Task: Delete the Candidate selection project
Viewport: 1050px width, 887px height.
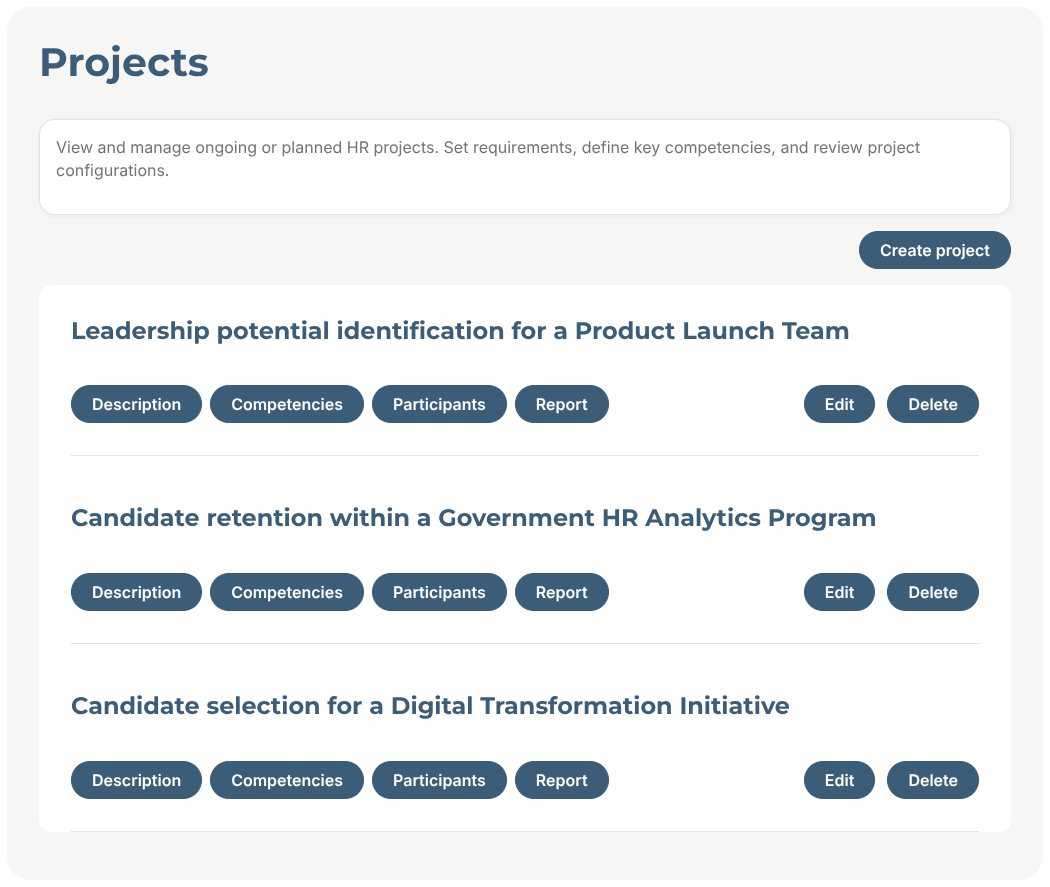Action: pyautogui.click(x=932, y=781)
